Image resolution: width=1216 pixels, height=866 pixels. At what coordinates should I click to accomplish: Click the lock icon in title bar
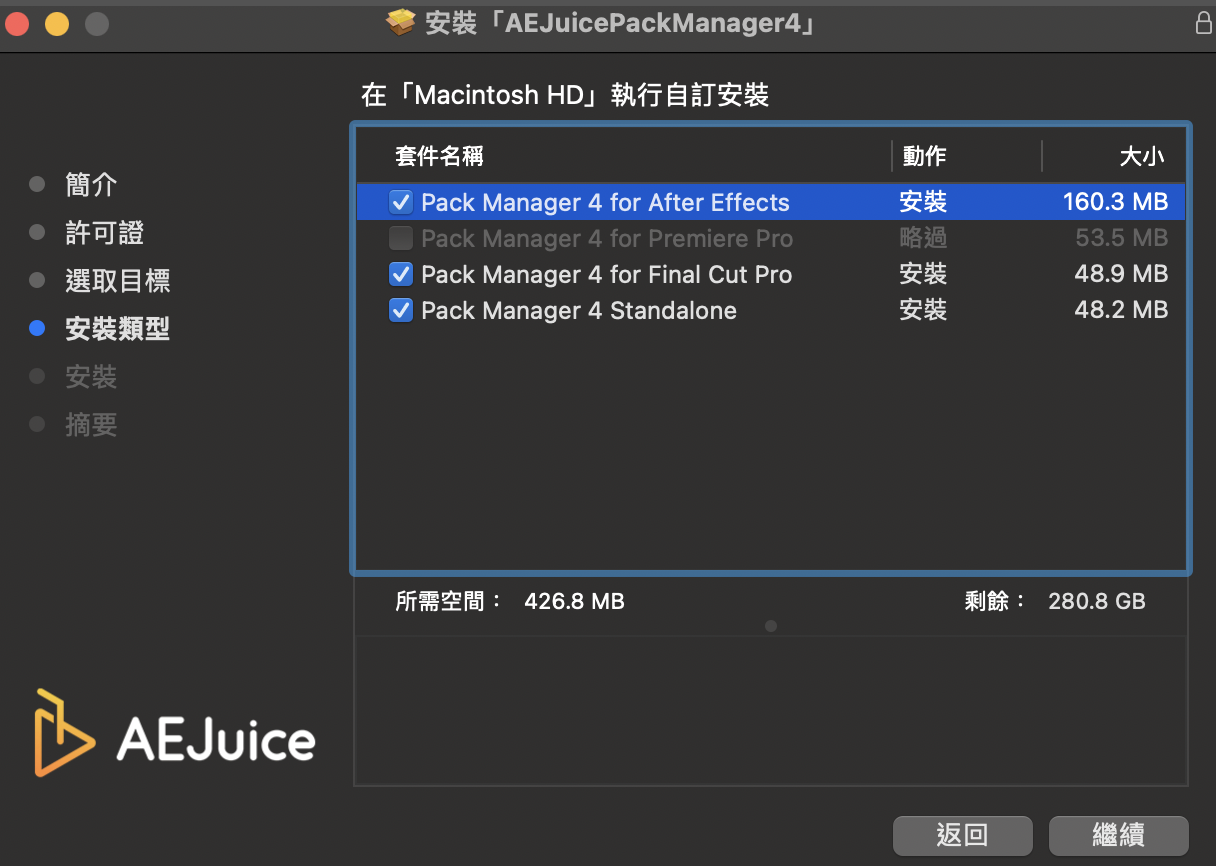pos(1203,23)
